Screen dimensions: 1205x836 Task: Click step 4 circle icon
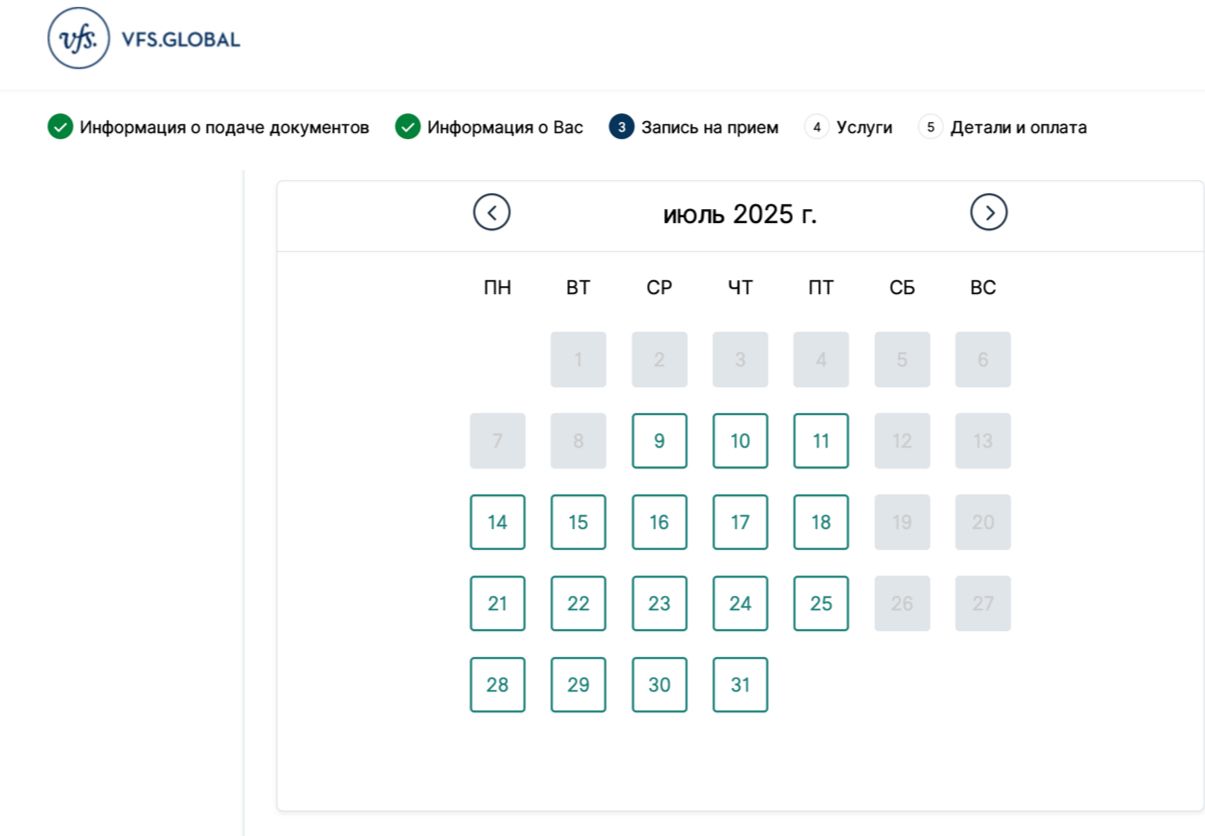(x=817, y=127)
